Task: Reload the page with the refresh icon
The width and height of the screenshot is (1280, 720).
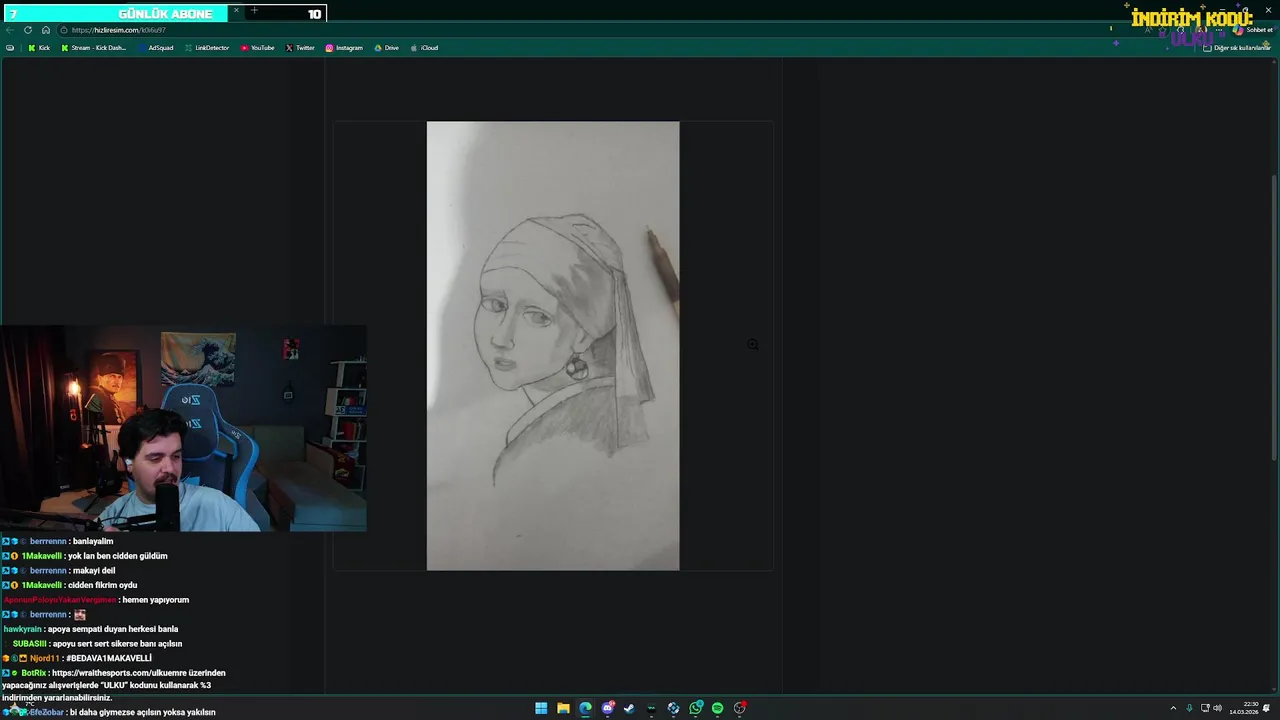Action: coord(28,30)
